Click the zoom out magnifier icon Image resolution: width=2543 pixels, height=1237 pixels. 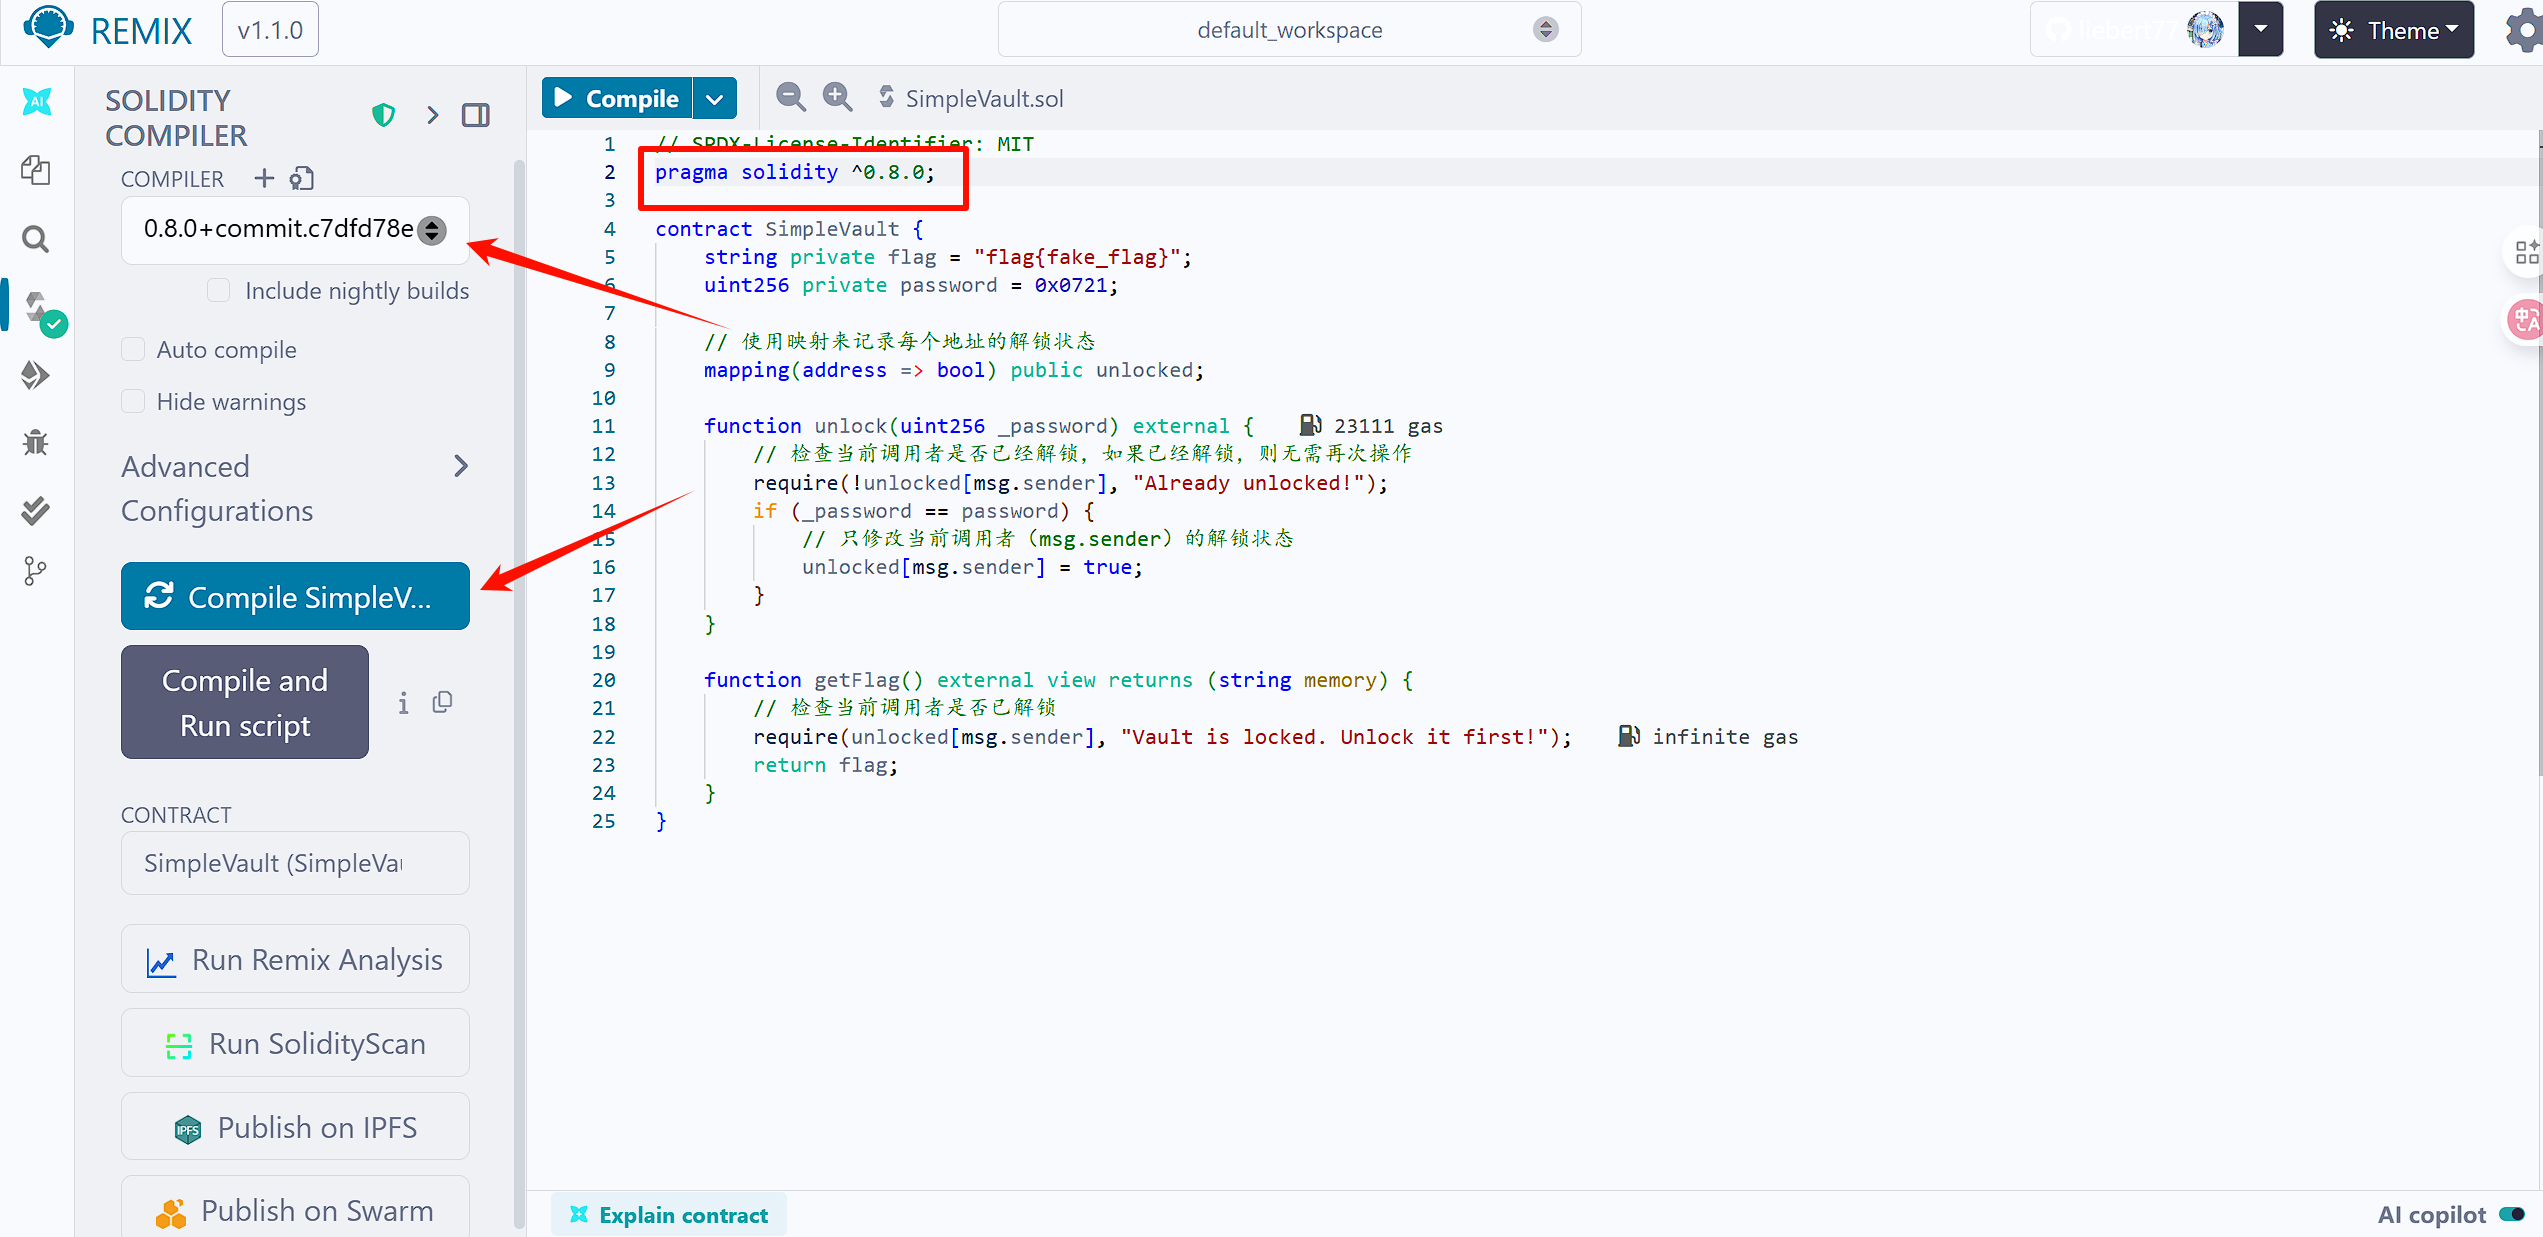(790, 97)
